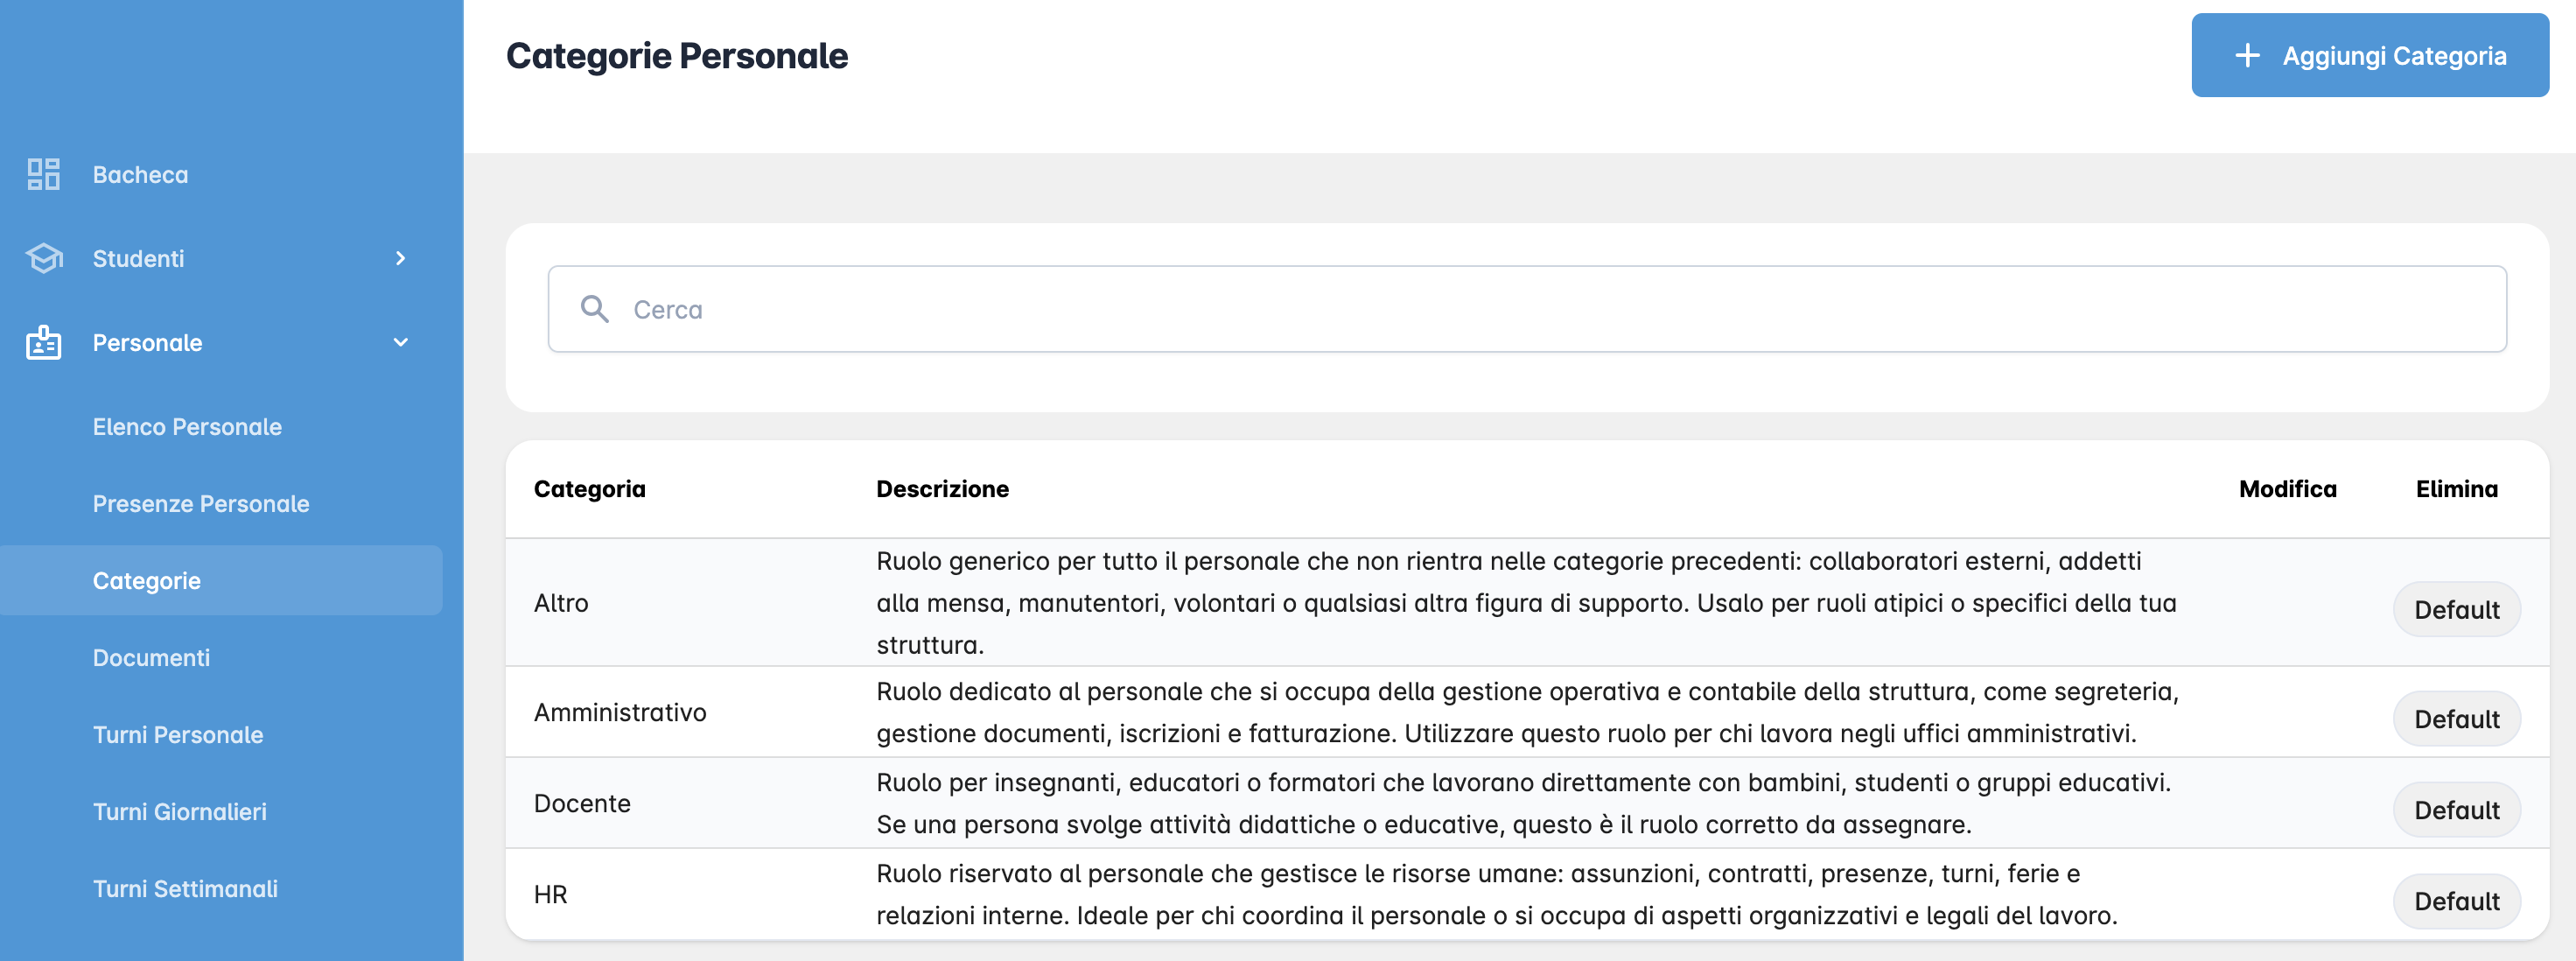Click Default for the HR category
The height and width of the screenshot is (961, 2576).
pos(2457,900)
